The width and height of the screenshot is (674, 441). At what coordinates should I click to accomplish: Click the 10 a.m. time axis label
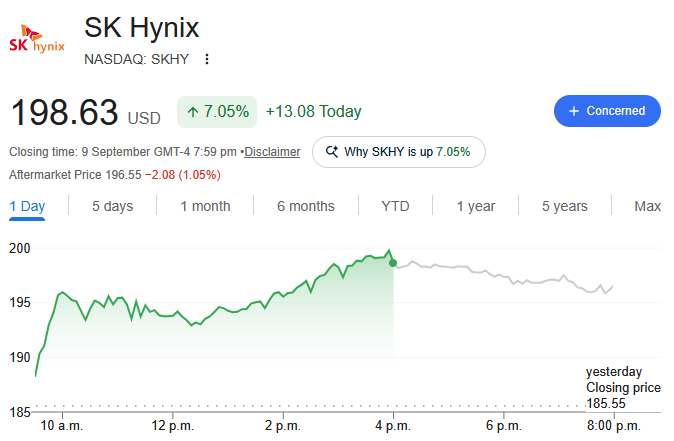coord(61,426)
